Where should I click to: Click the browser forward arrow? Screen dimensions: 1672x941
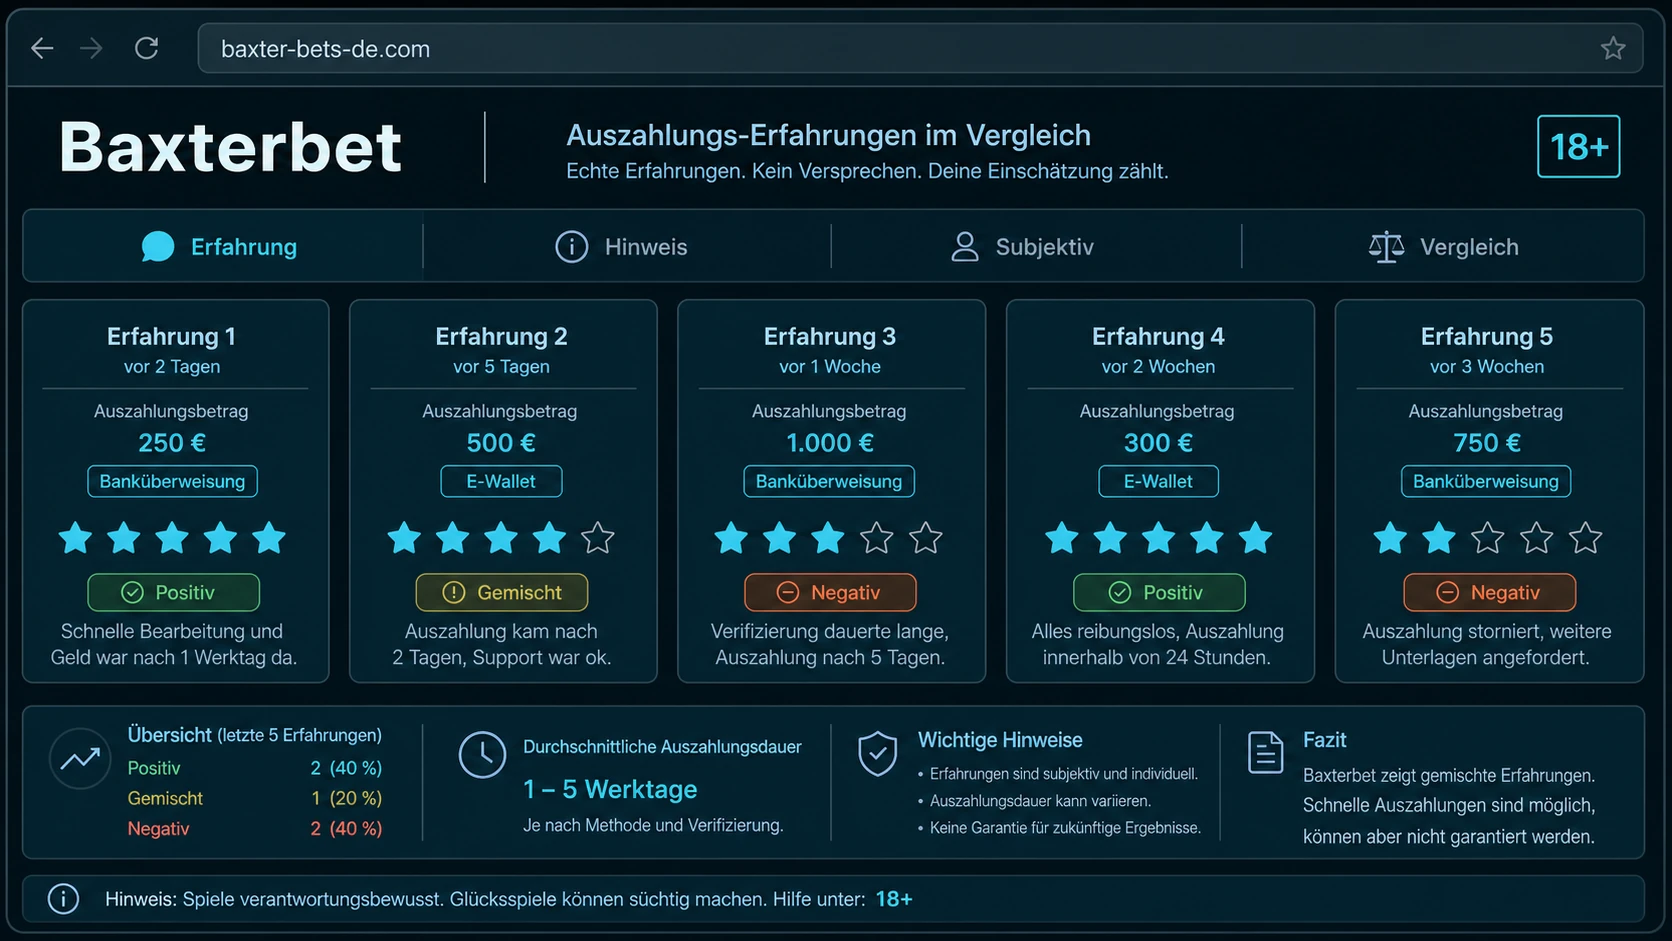tap(91, 48)
